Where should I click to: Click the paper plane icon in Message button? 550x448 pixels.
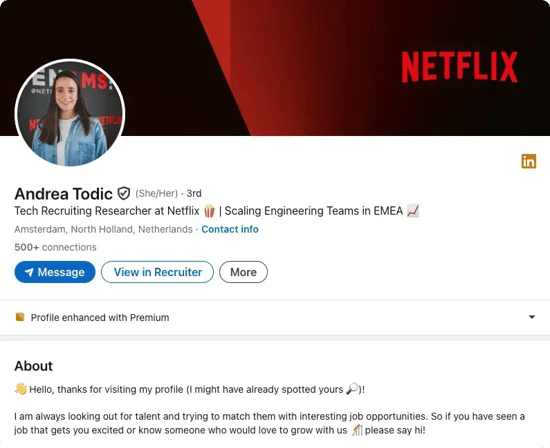[29, 272]
